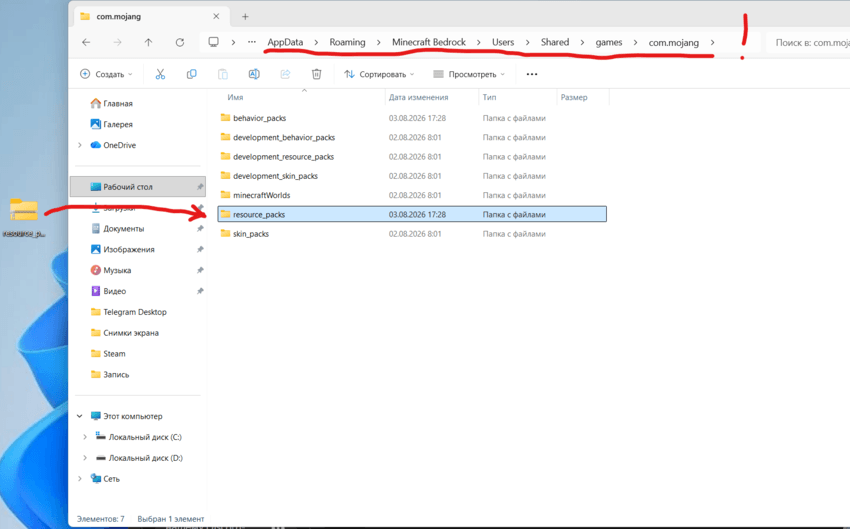Click games in the breadcrumb path

click(x=609, y=42)
